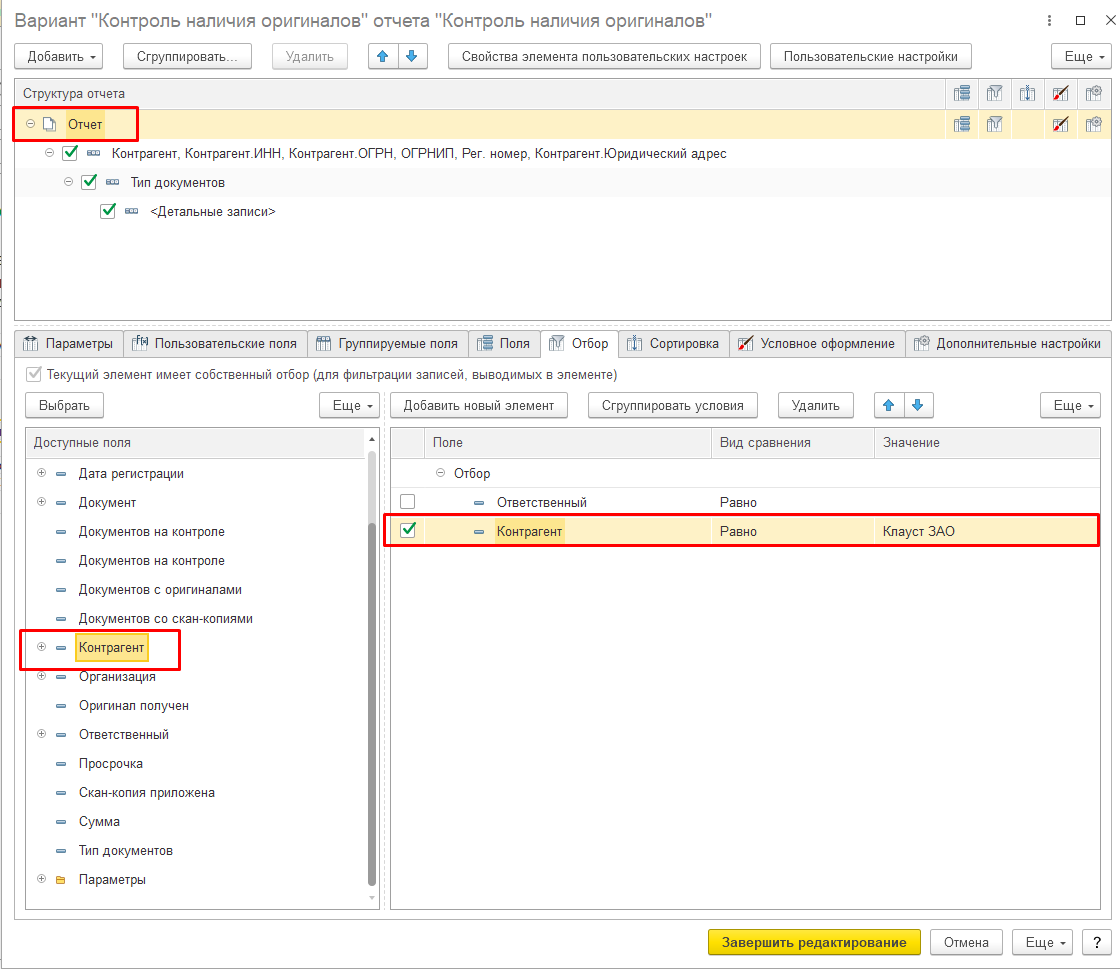This screenshot has height=969, width=1120.
Task: Switch to Группируемые поля tab
Action: (388, 343)
